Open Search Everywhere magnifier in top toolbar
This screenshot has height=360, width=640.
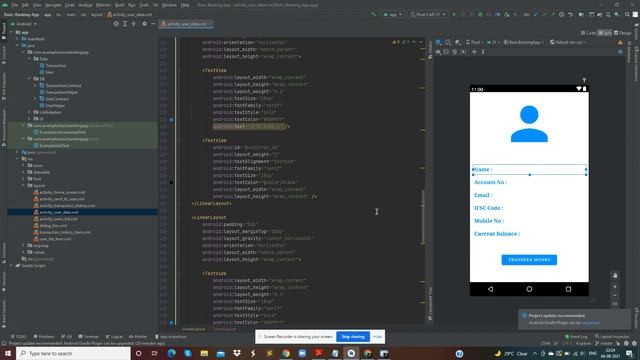[627, 14]
